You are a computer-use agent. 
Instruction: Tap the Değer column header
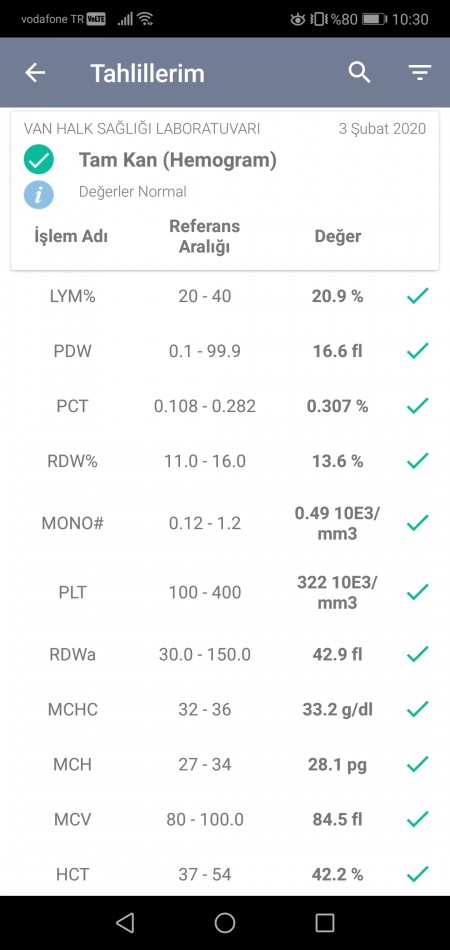(x=337, y=236)
